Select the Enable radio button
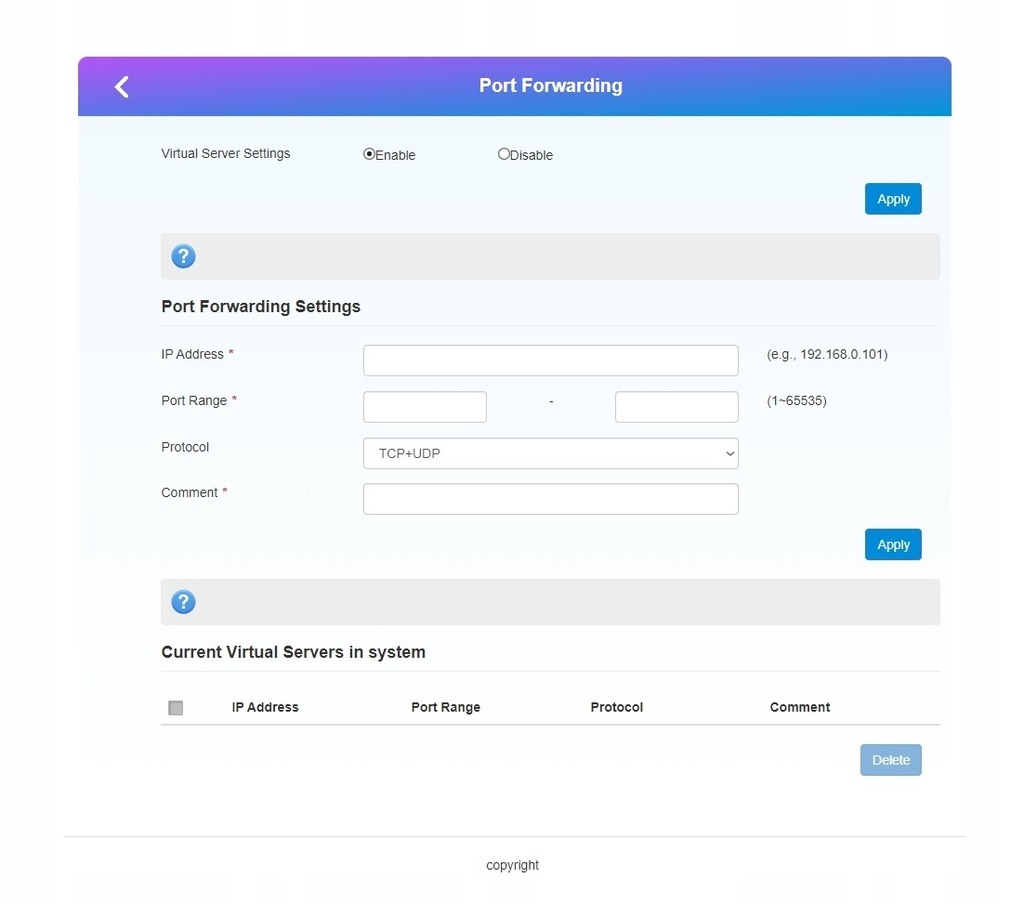The width and height of the screenshot is (1024, 904). [x=369, y=154]
